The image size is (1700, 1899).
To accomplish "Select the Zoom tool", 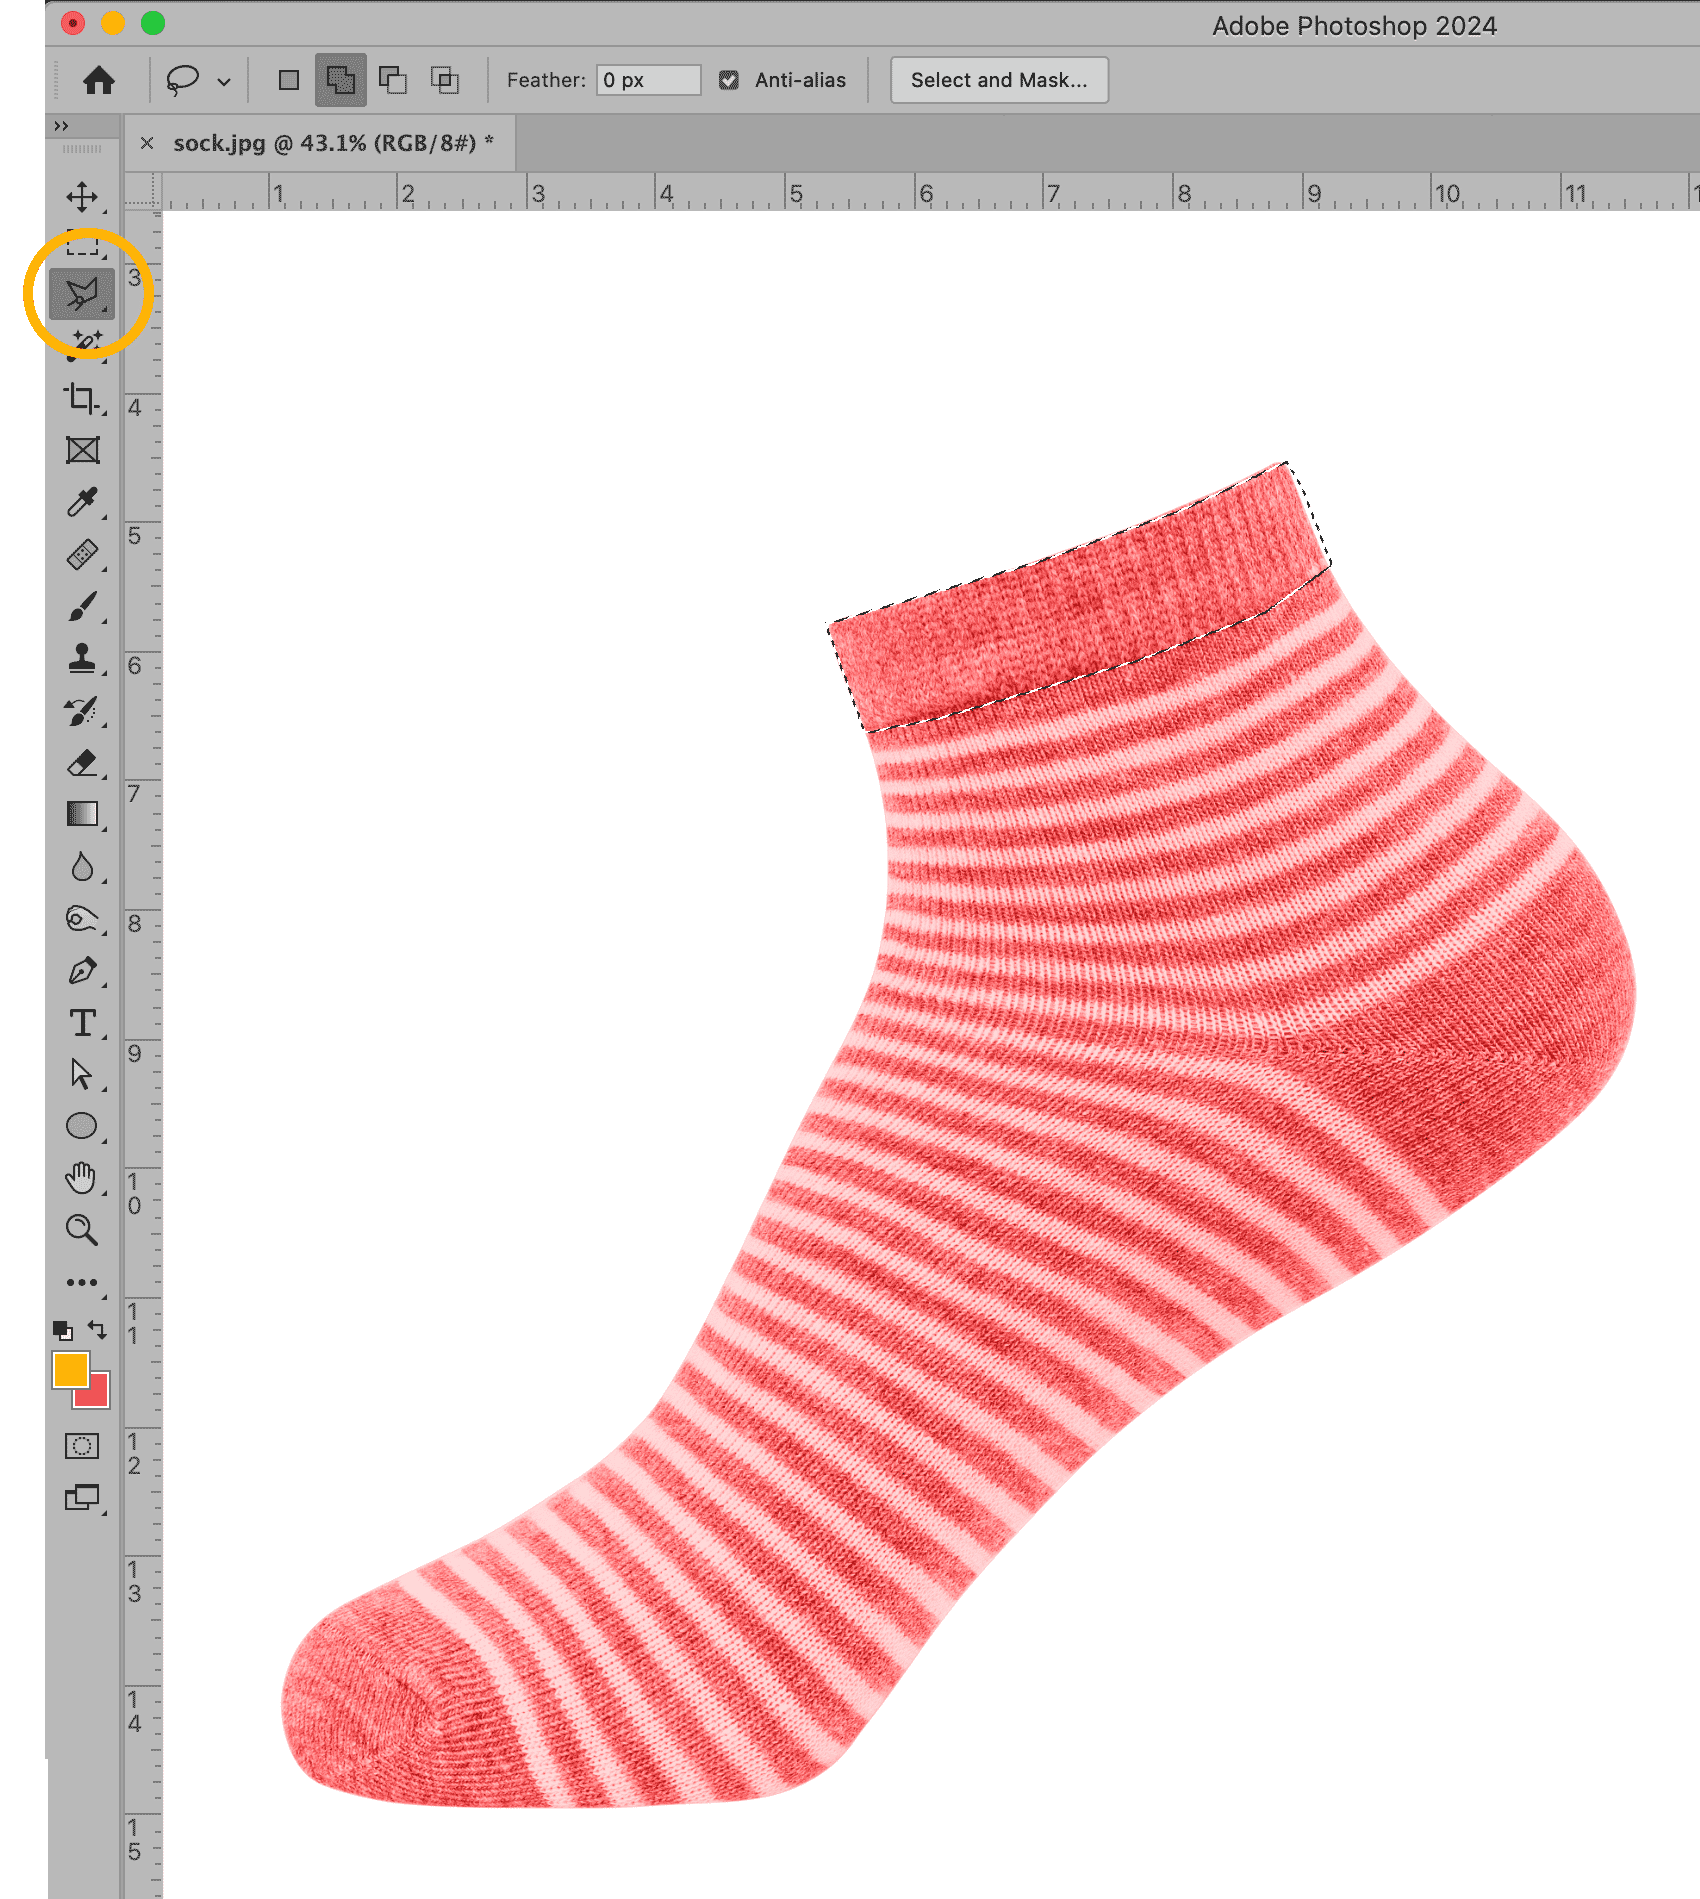I will (82, 1230).
